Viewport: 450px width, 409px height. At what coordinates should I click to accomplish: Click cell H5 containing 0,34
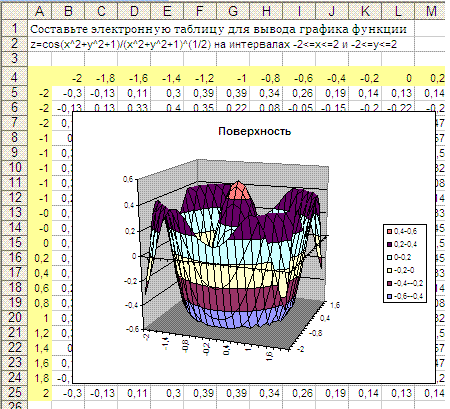point(266,93)
